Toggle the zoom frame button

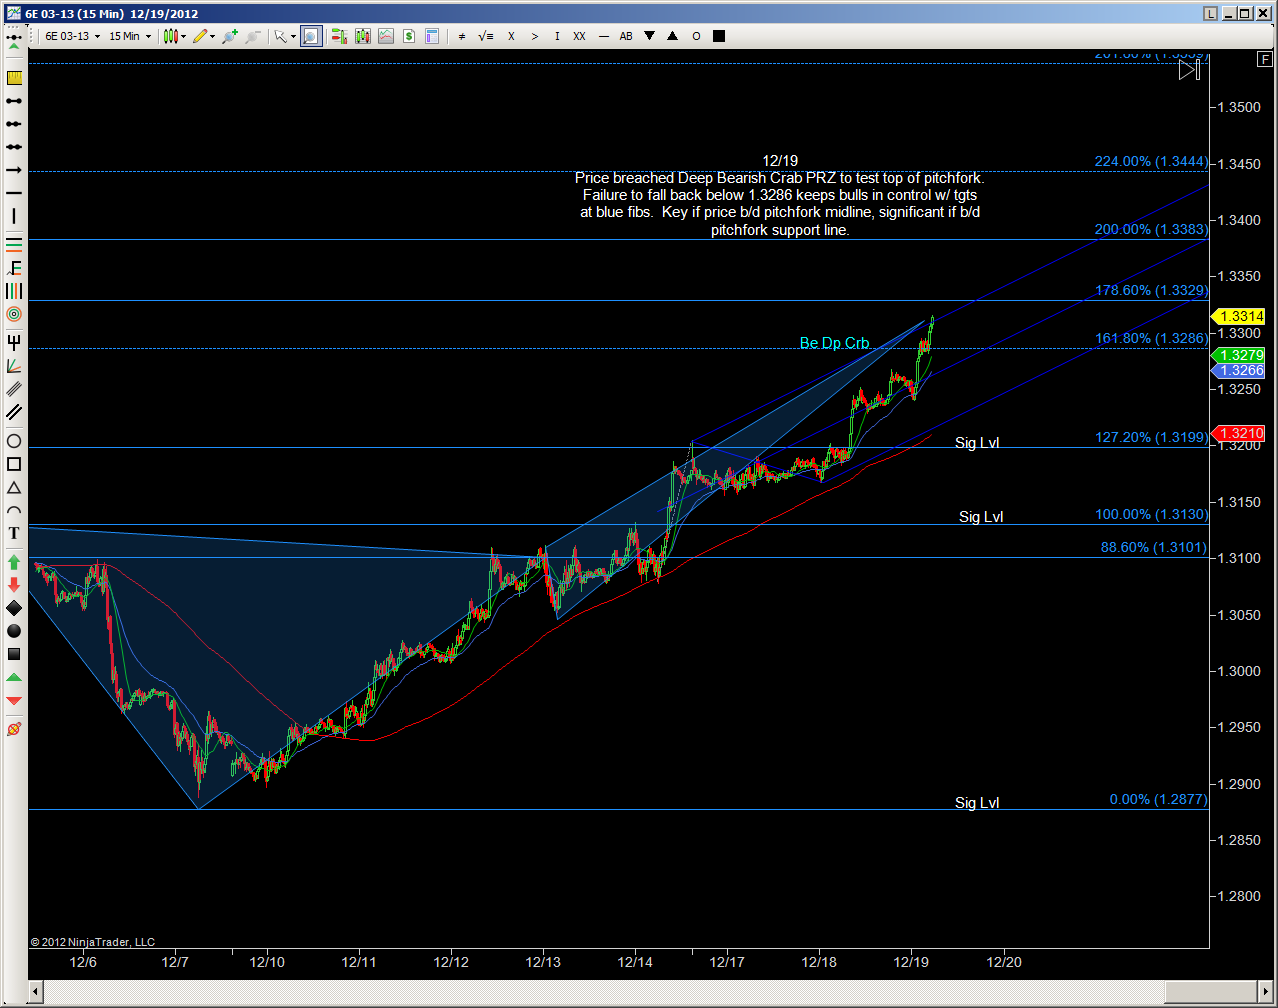click(311, 36)
